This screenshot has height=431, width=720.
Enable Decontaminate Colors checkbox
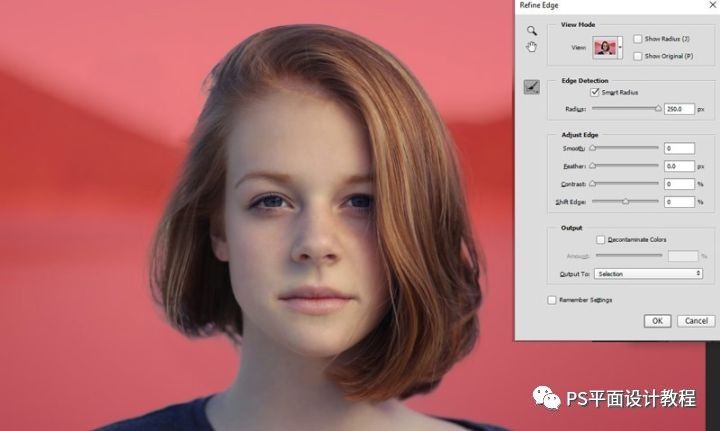(x=601, y=240)
